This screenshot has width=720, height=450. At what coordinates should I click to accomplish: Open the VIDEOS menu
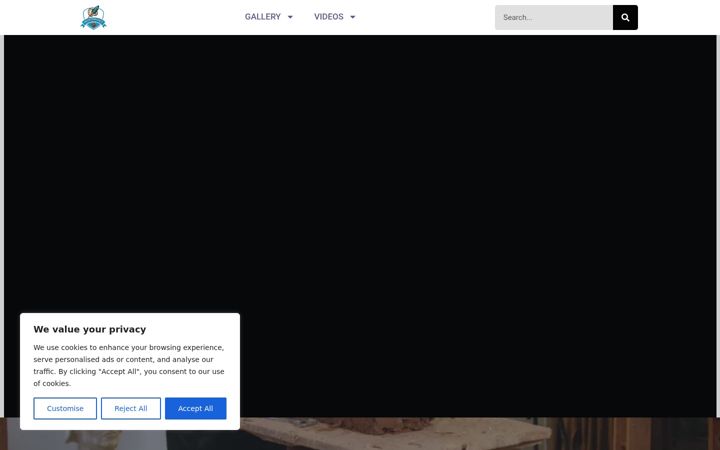pos(329,17)
